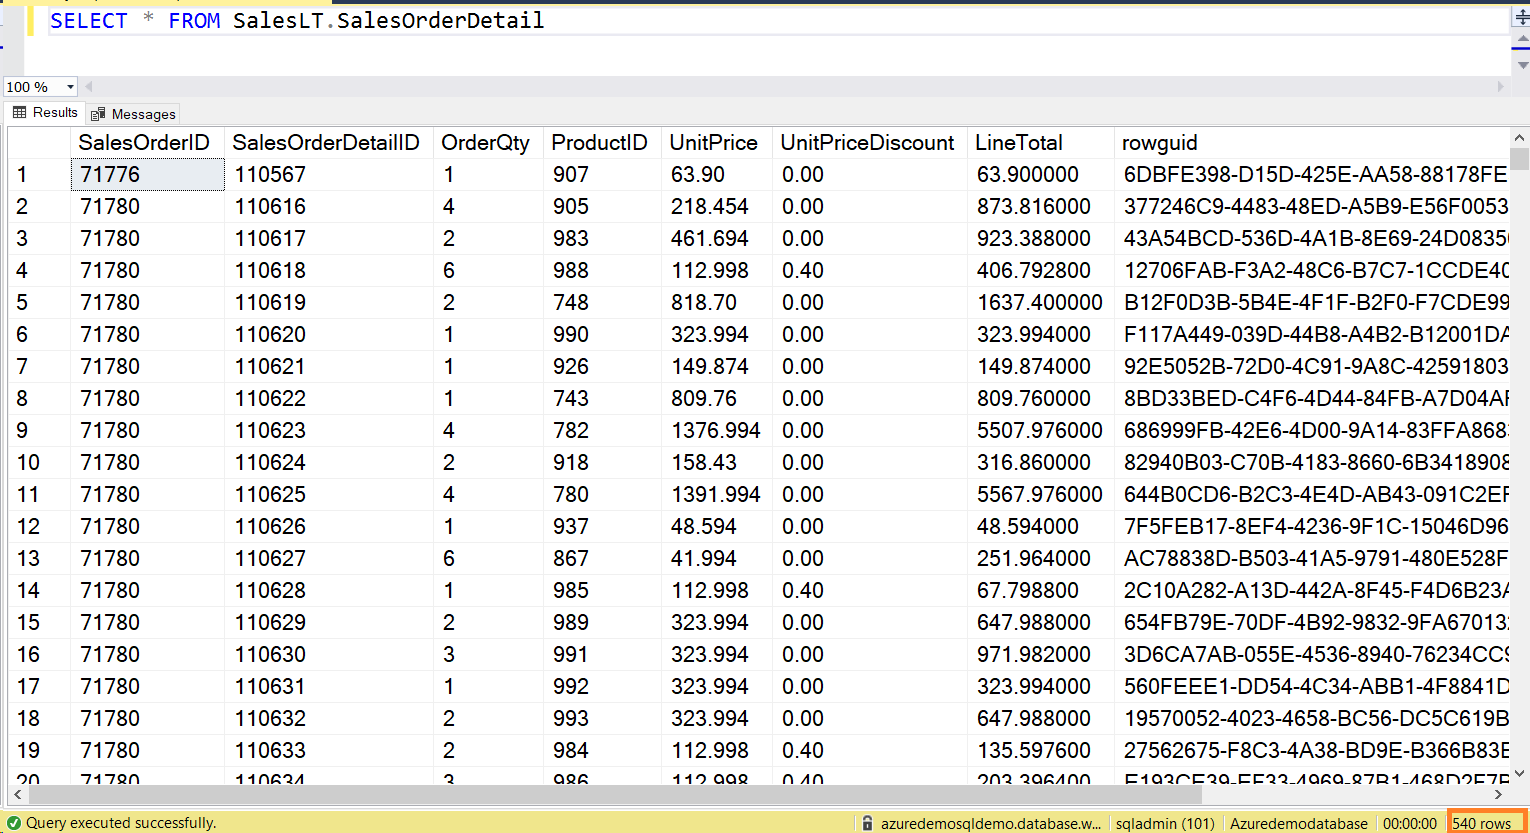
Task: Click the padlock icon in the status bar
Action: click(x=865, y=821)
